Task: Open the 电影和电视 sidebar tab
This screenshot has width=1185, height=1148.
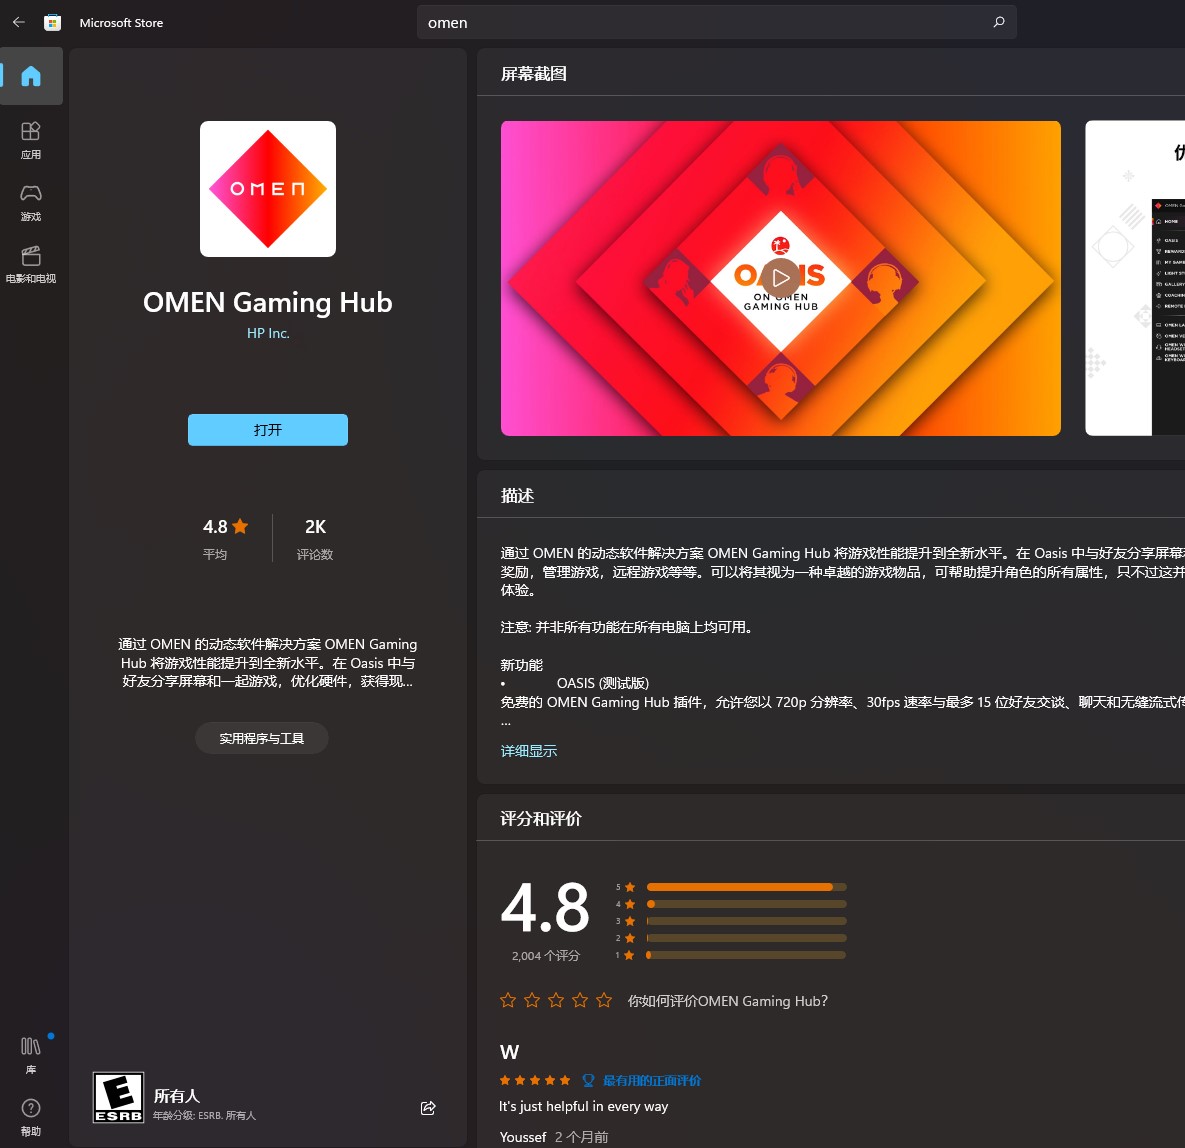Action: click(x=31, y=265)
